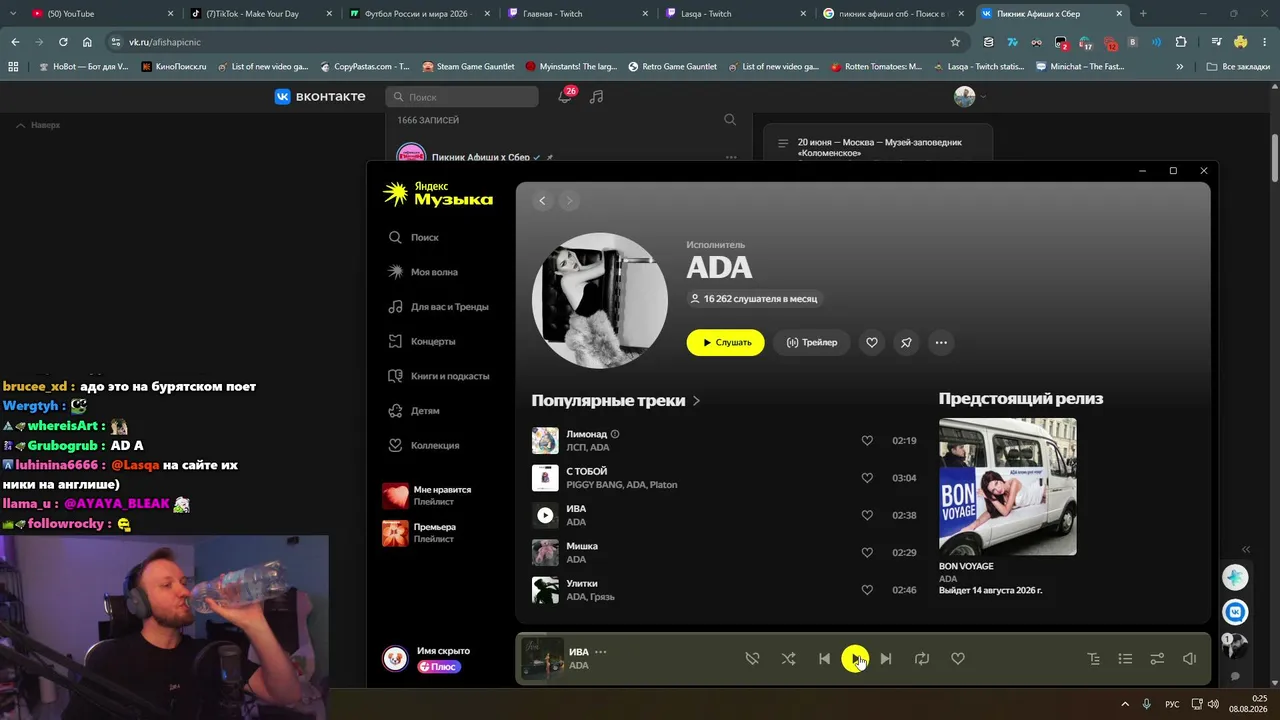
Task: Go to 'Для вас и Тренды' section
Action: 438,307
